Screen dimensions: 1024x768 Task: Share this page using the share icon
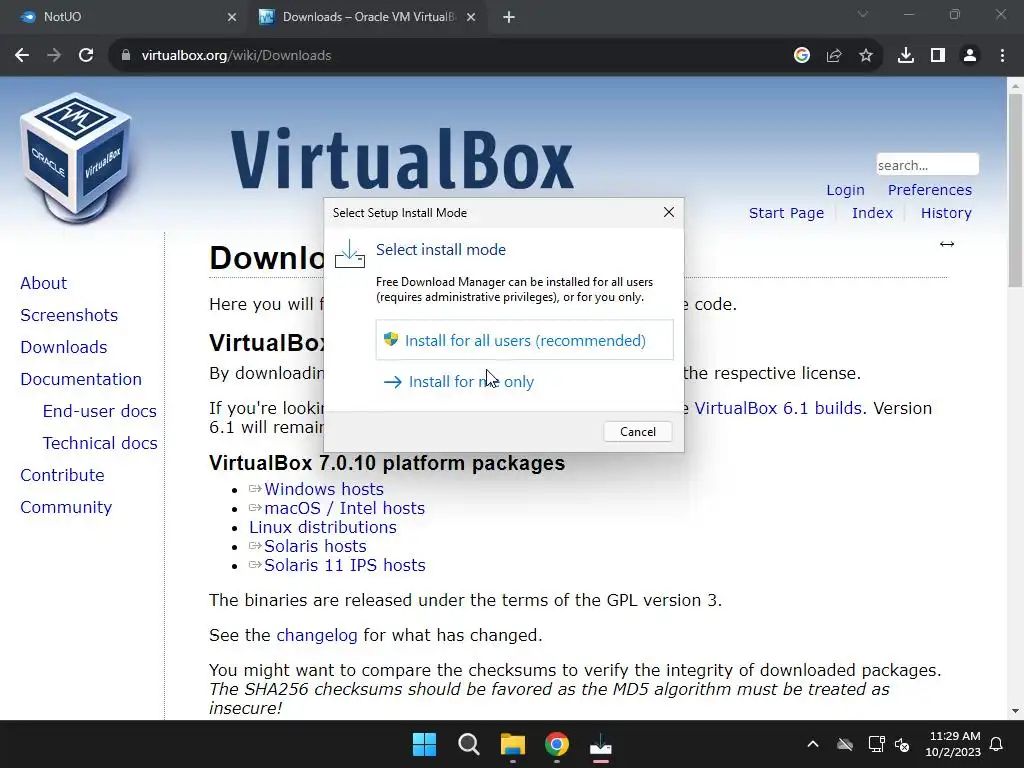834,56
